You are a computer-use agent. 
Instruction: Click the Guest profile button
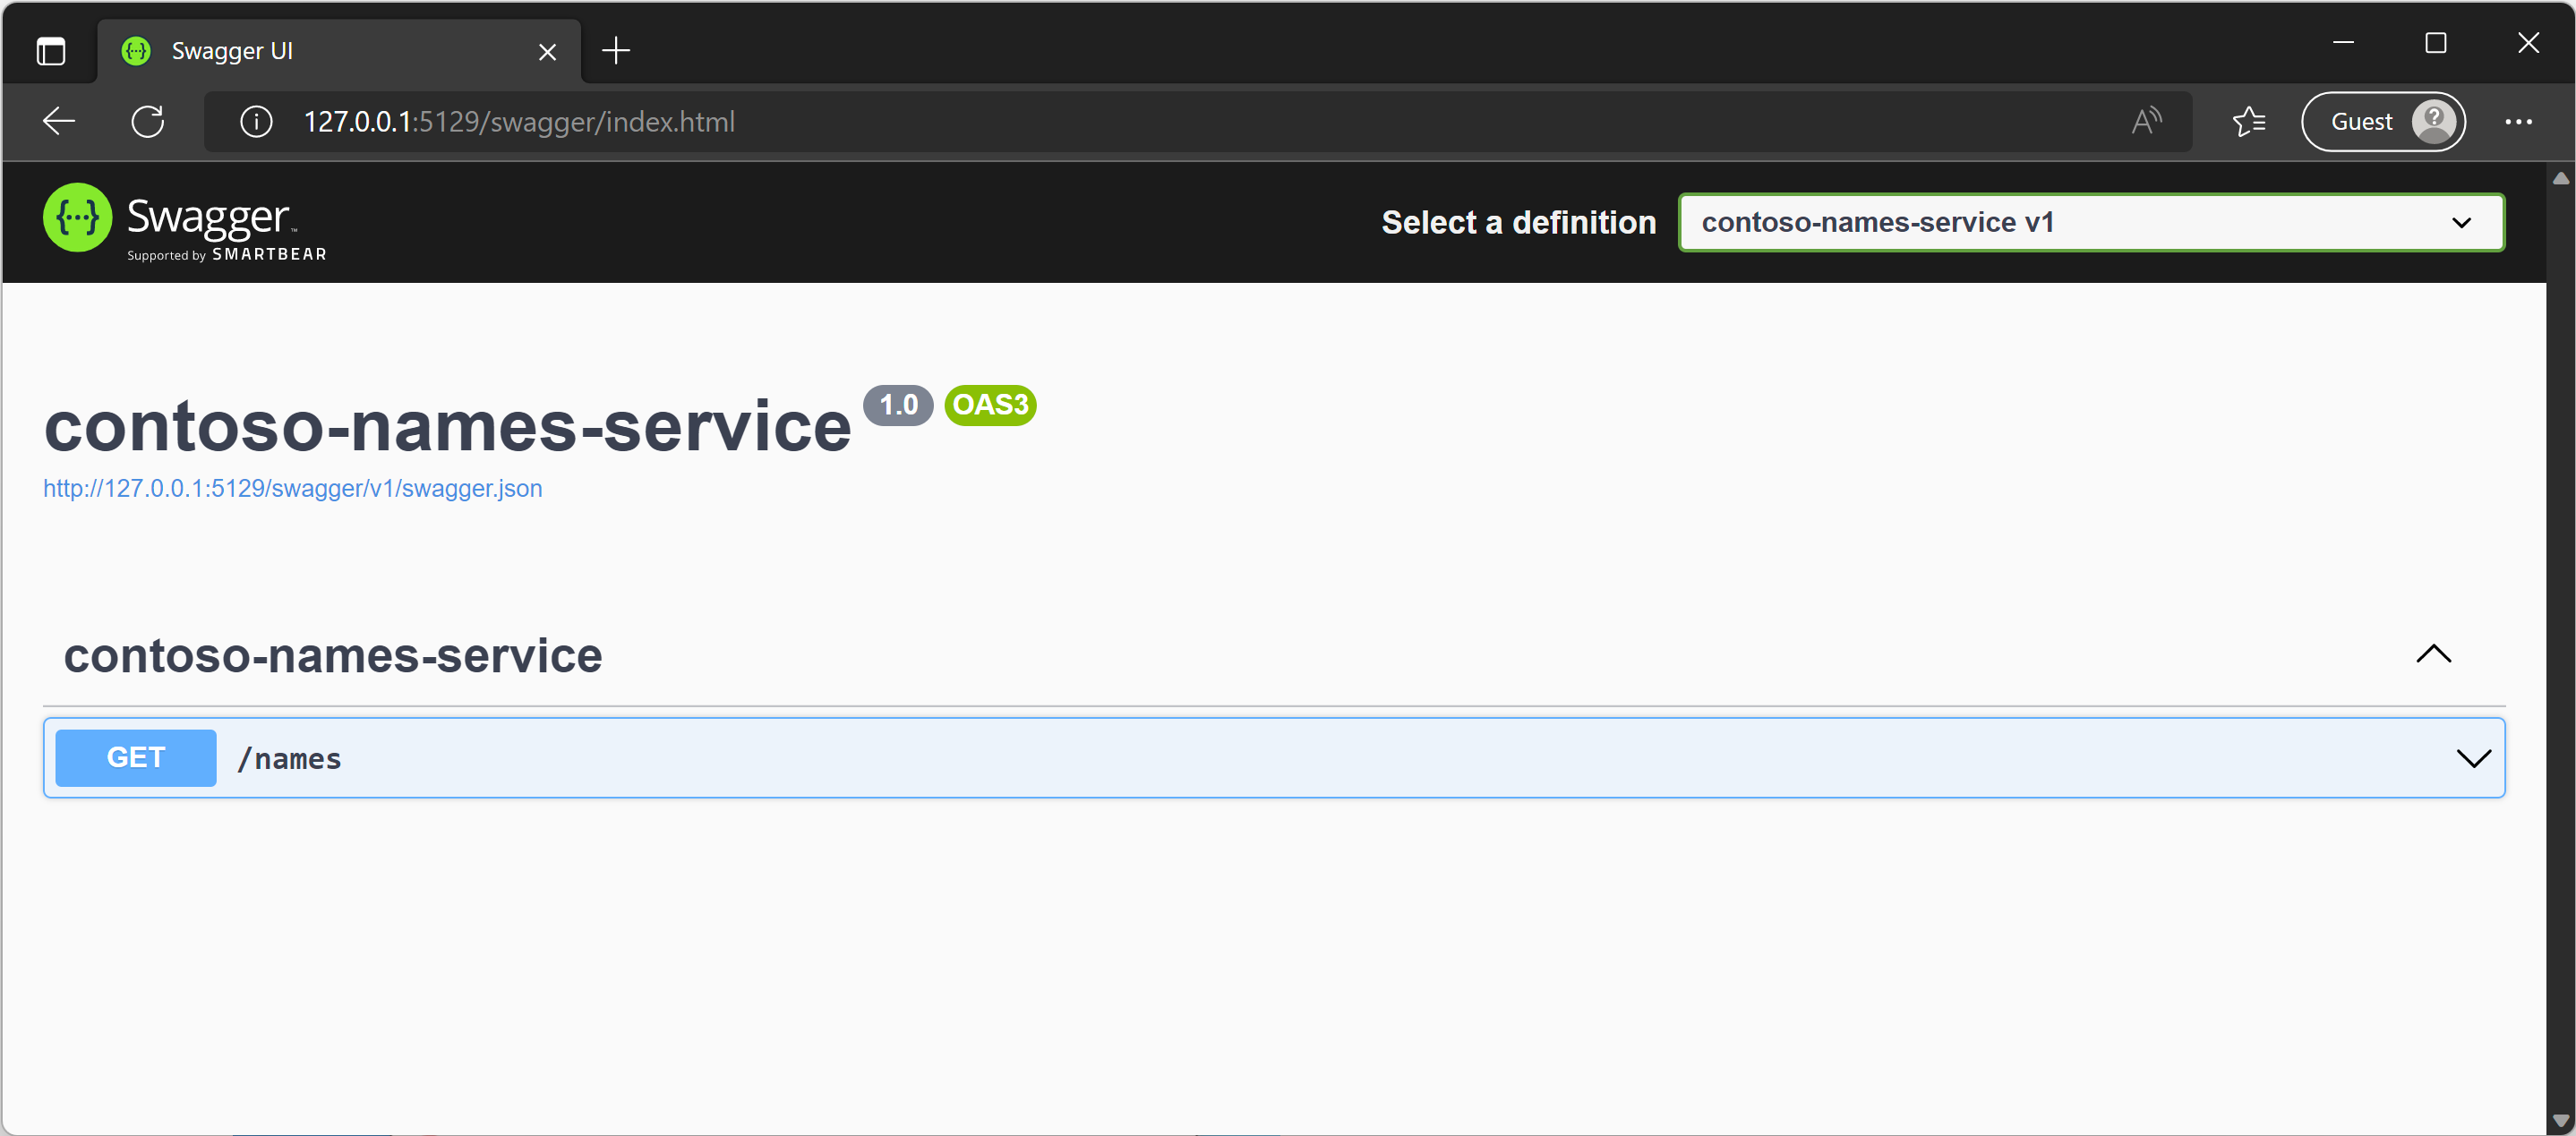point(2383,121)
